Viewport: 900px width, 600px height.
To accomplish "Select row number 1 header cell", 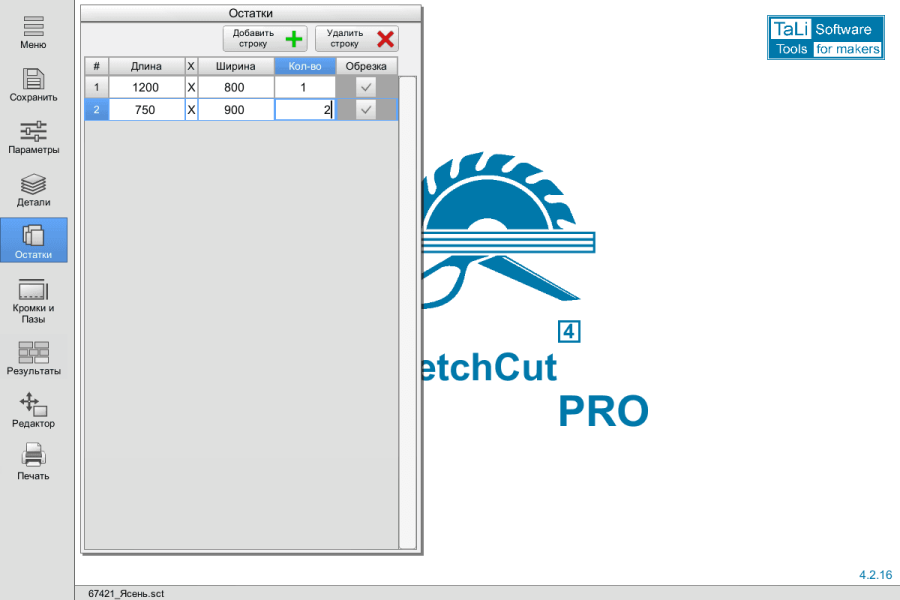I will tap(96, 87).
